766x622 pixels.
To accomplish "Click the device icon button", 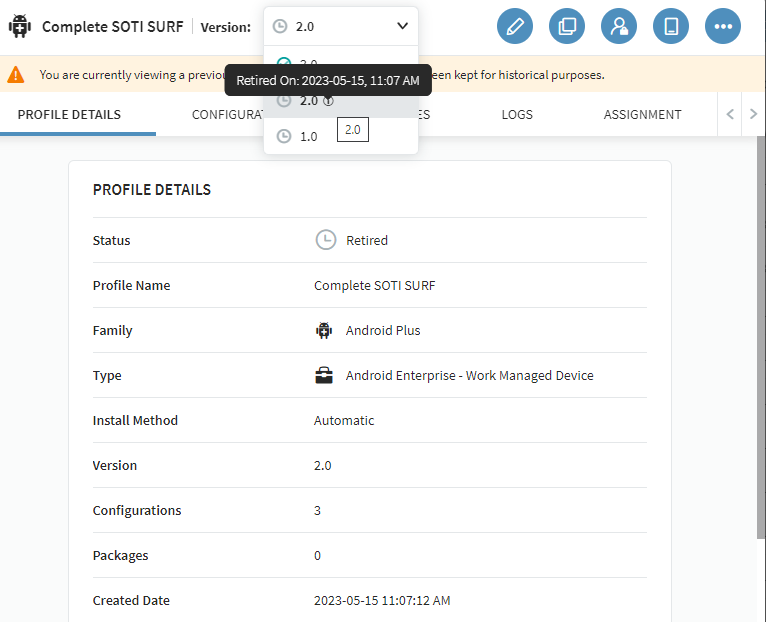I will coord(671,26).
